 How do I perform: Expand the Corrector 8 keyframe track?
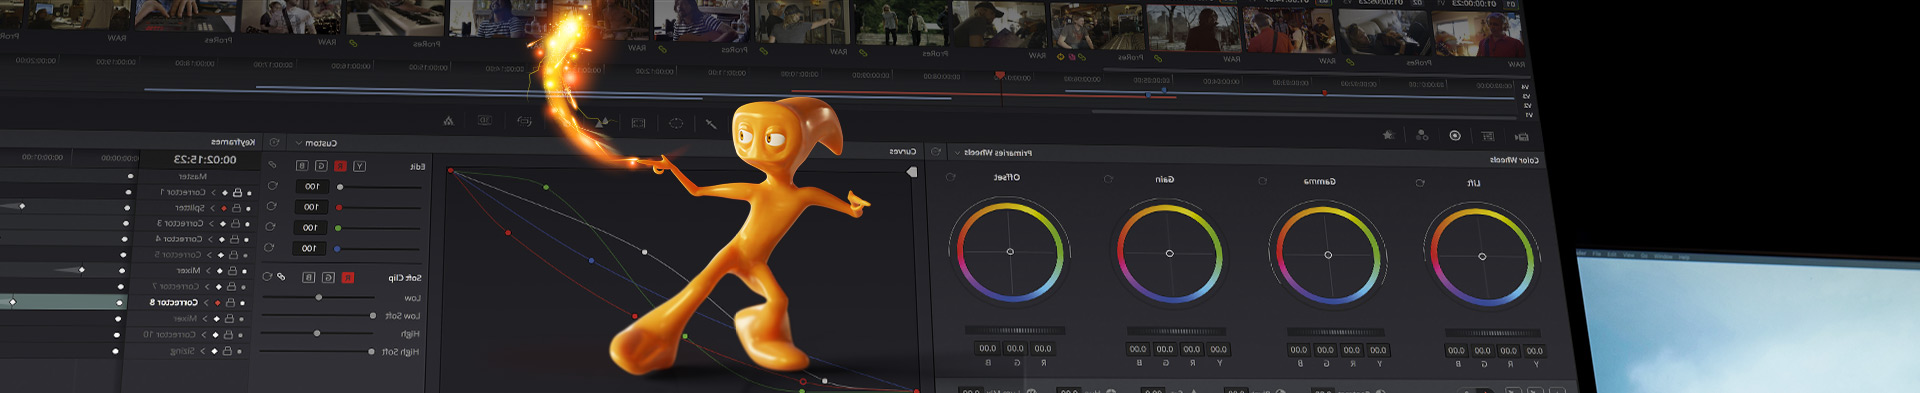(206, 302)
